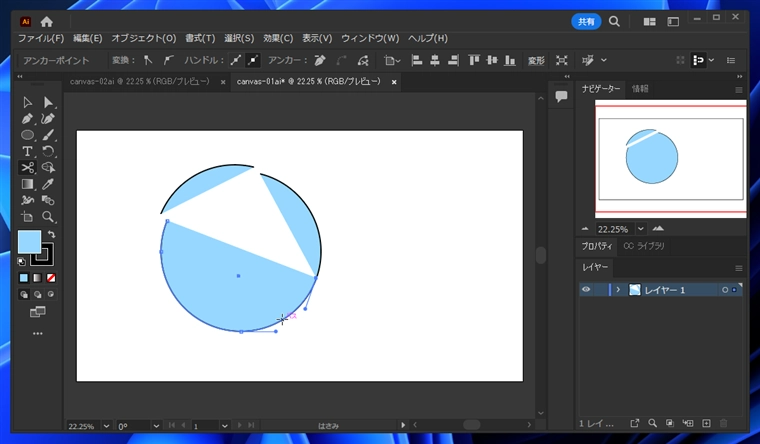Screen dimensions: 760x444
Task: Open the 効果(C) menu
Action: click(278, 38)
